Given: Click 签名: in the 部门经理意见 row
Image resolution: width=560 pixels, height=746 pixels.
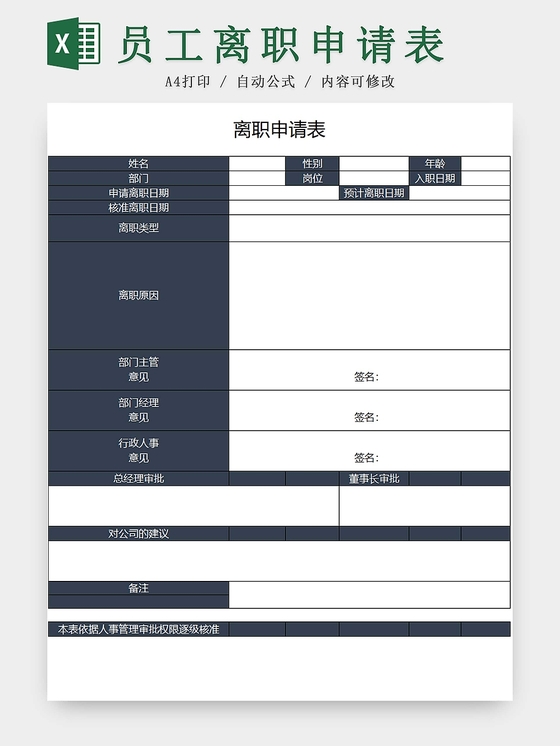Looking at the screenshot, I should pyautogui.click(x=366, y=418).
